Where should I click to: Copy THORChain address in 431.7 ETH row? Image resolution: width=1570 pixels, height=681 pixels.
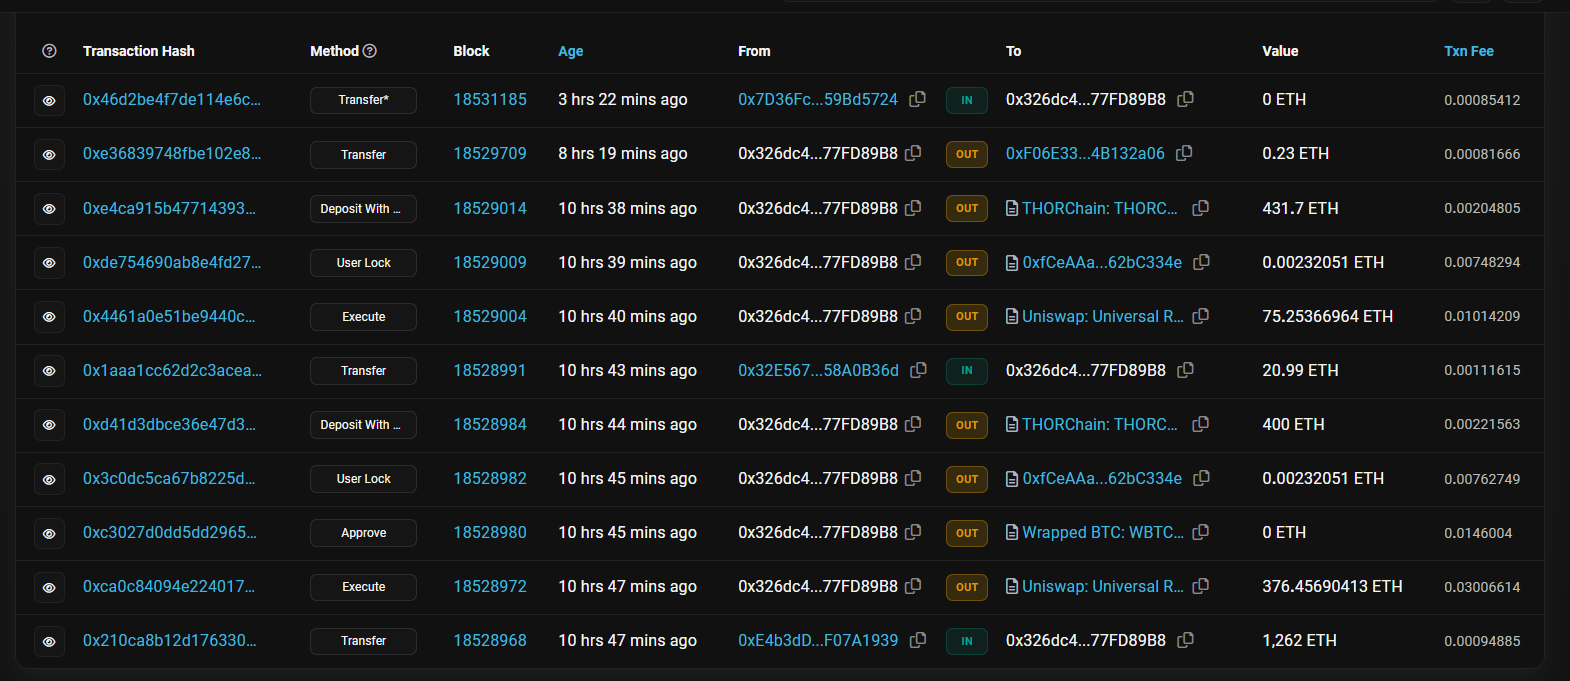coord(1201,208)
